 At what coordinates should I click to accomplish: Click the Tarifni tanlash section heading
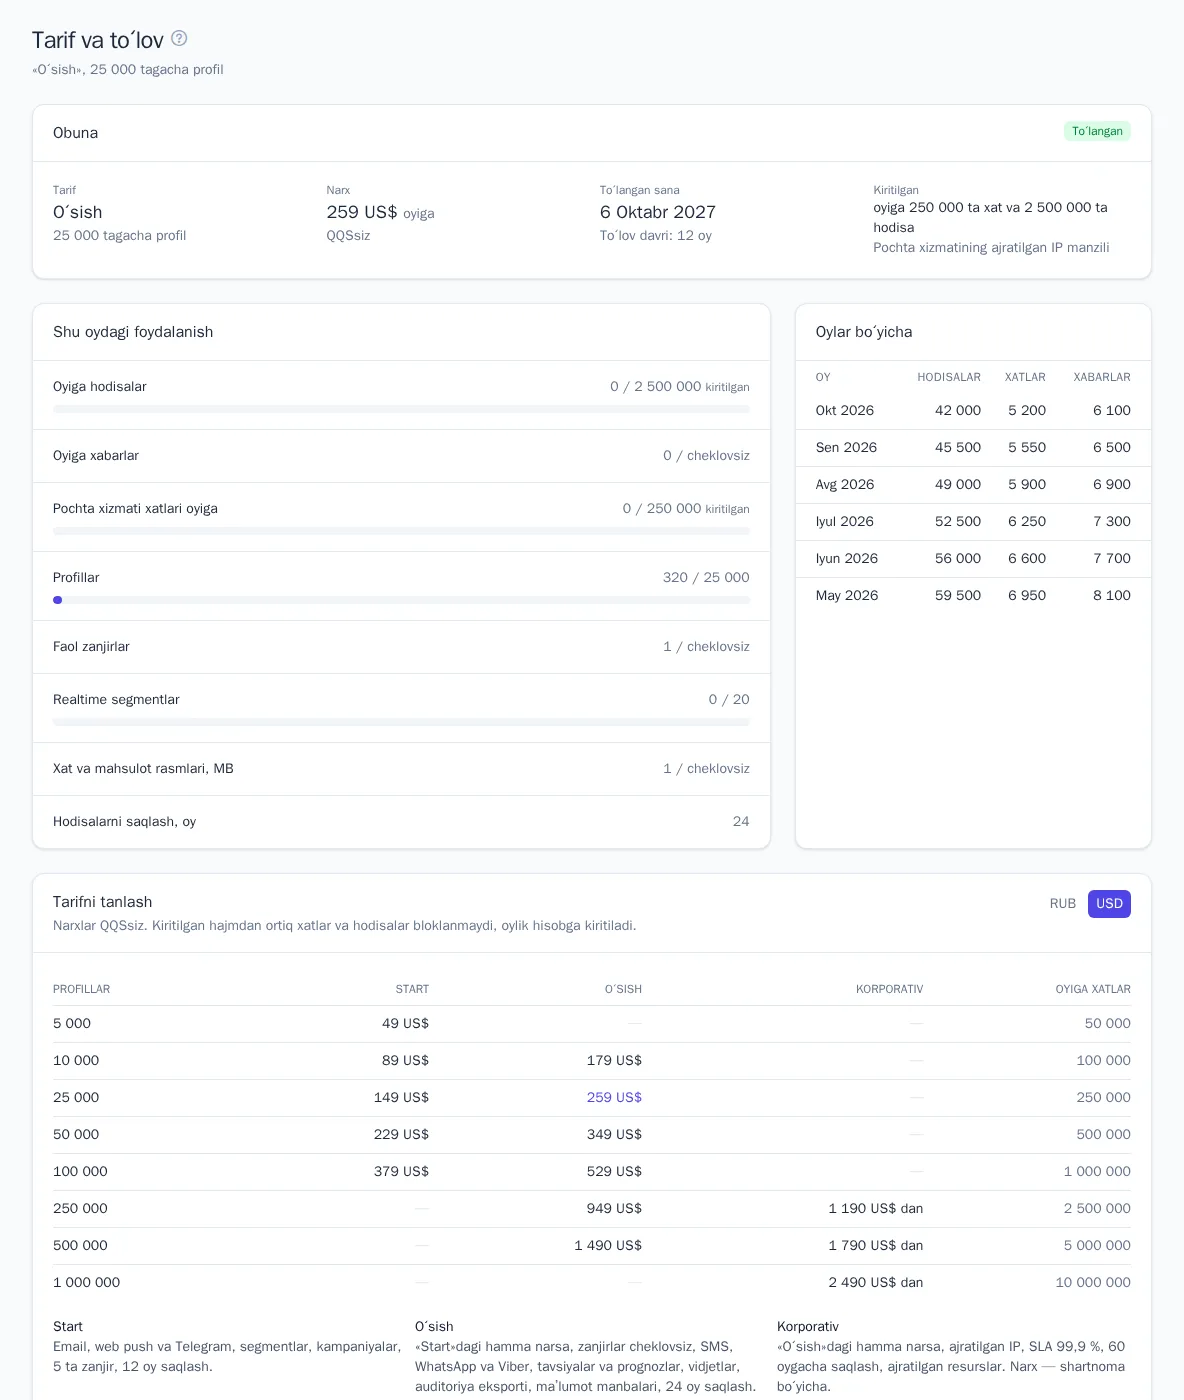pos(103,902)
